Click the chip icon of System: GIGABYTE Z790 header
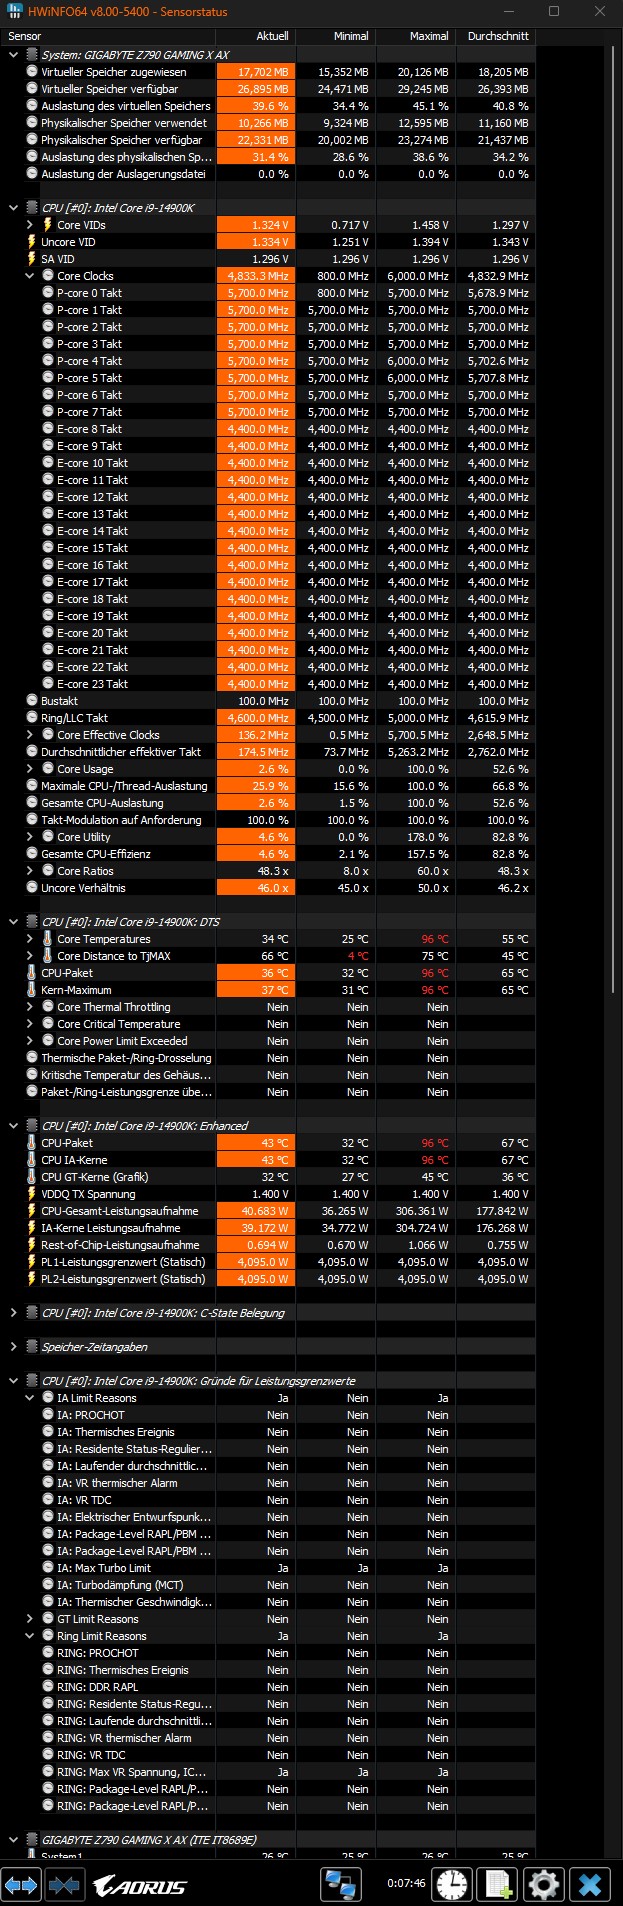Image resolution: width=623 pixels, height=1906 pixels. pos(31,55)
